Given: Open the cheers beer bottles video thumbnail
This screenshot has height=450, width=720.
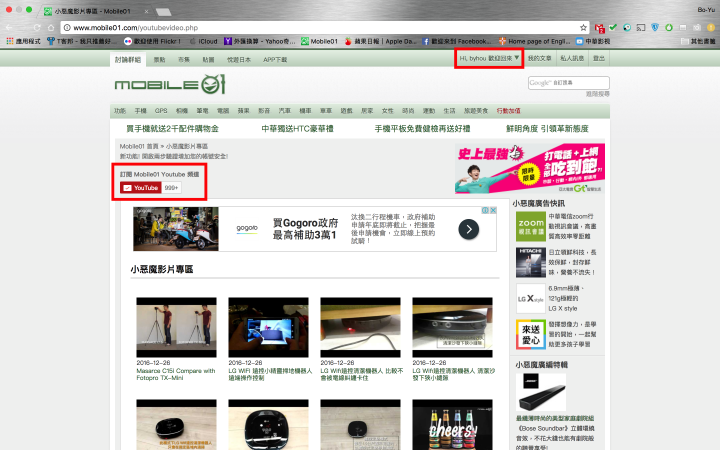Looking at the screenshot, I should pyautogui.click(x=452, y=425).
